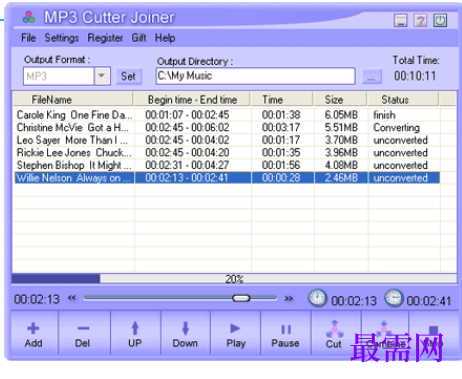The height and width of the screenshot is (379, 462).
Task: Click the Time column header
Action: (x=282, y=100)
